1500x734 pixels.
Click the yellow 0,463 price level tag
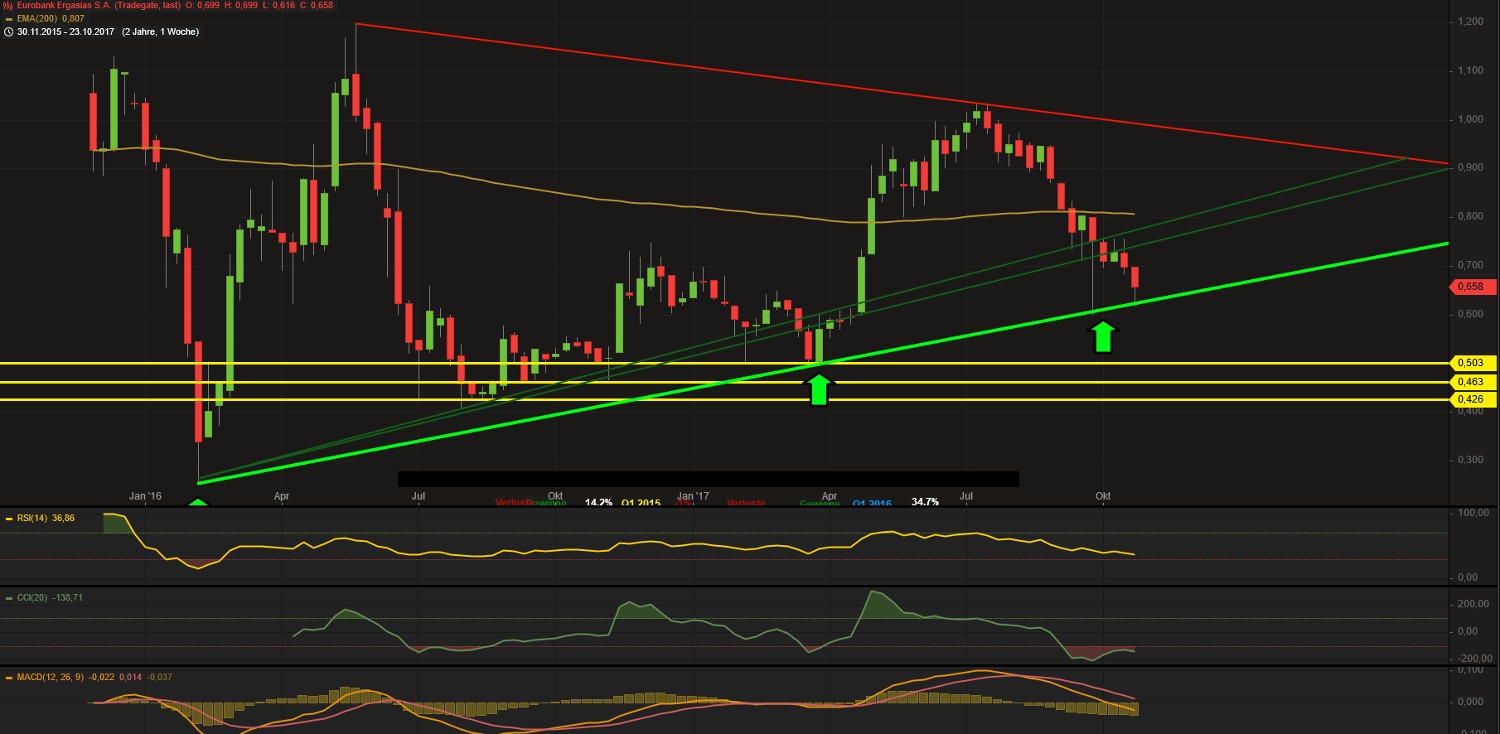[1472, 381]
